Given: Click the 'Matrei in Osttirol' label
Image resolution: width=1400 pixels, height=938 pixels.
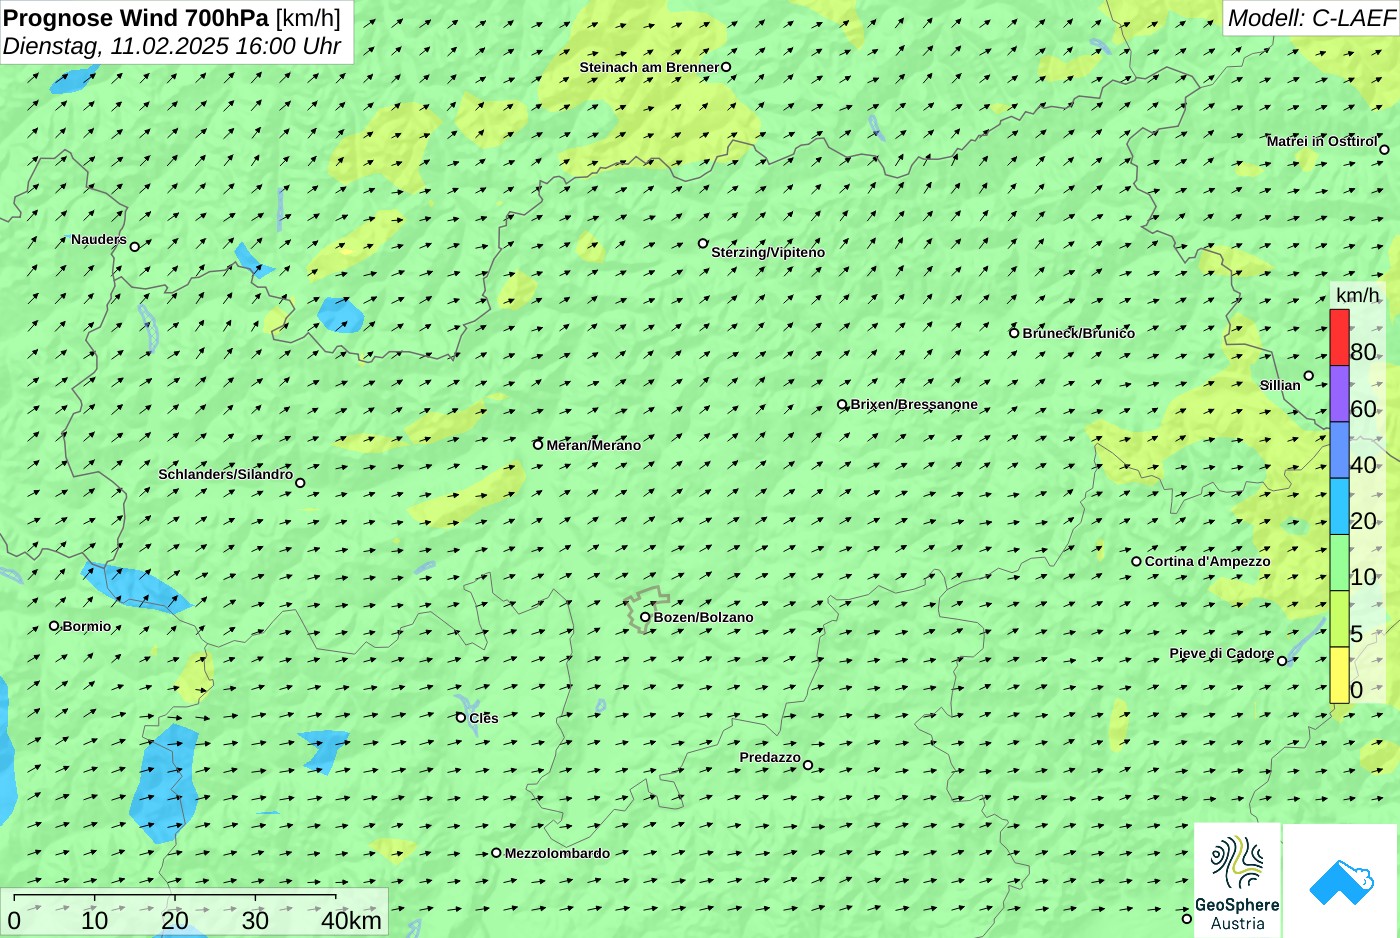Looking at the screenshot, I should pos(1322,141).
